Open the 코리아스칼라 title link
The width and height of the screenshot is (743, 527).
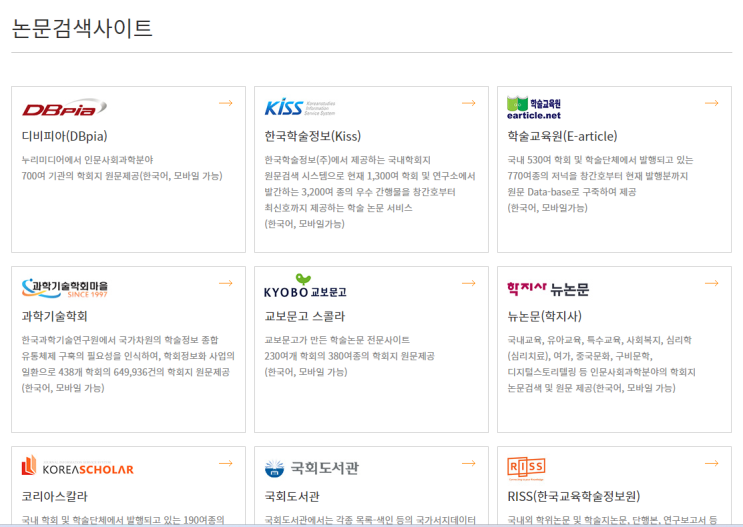[x=54, y=497]
